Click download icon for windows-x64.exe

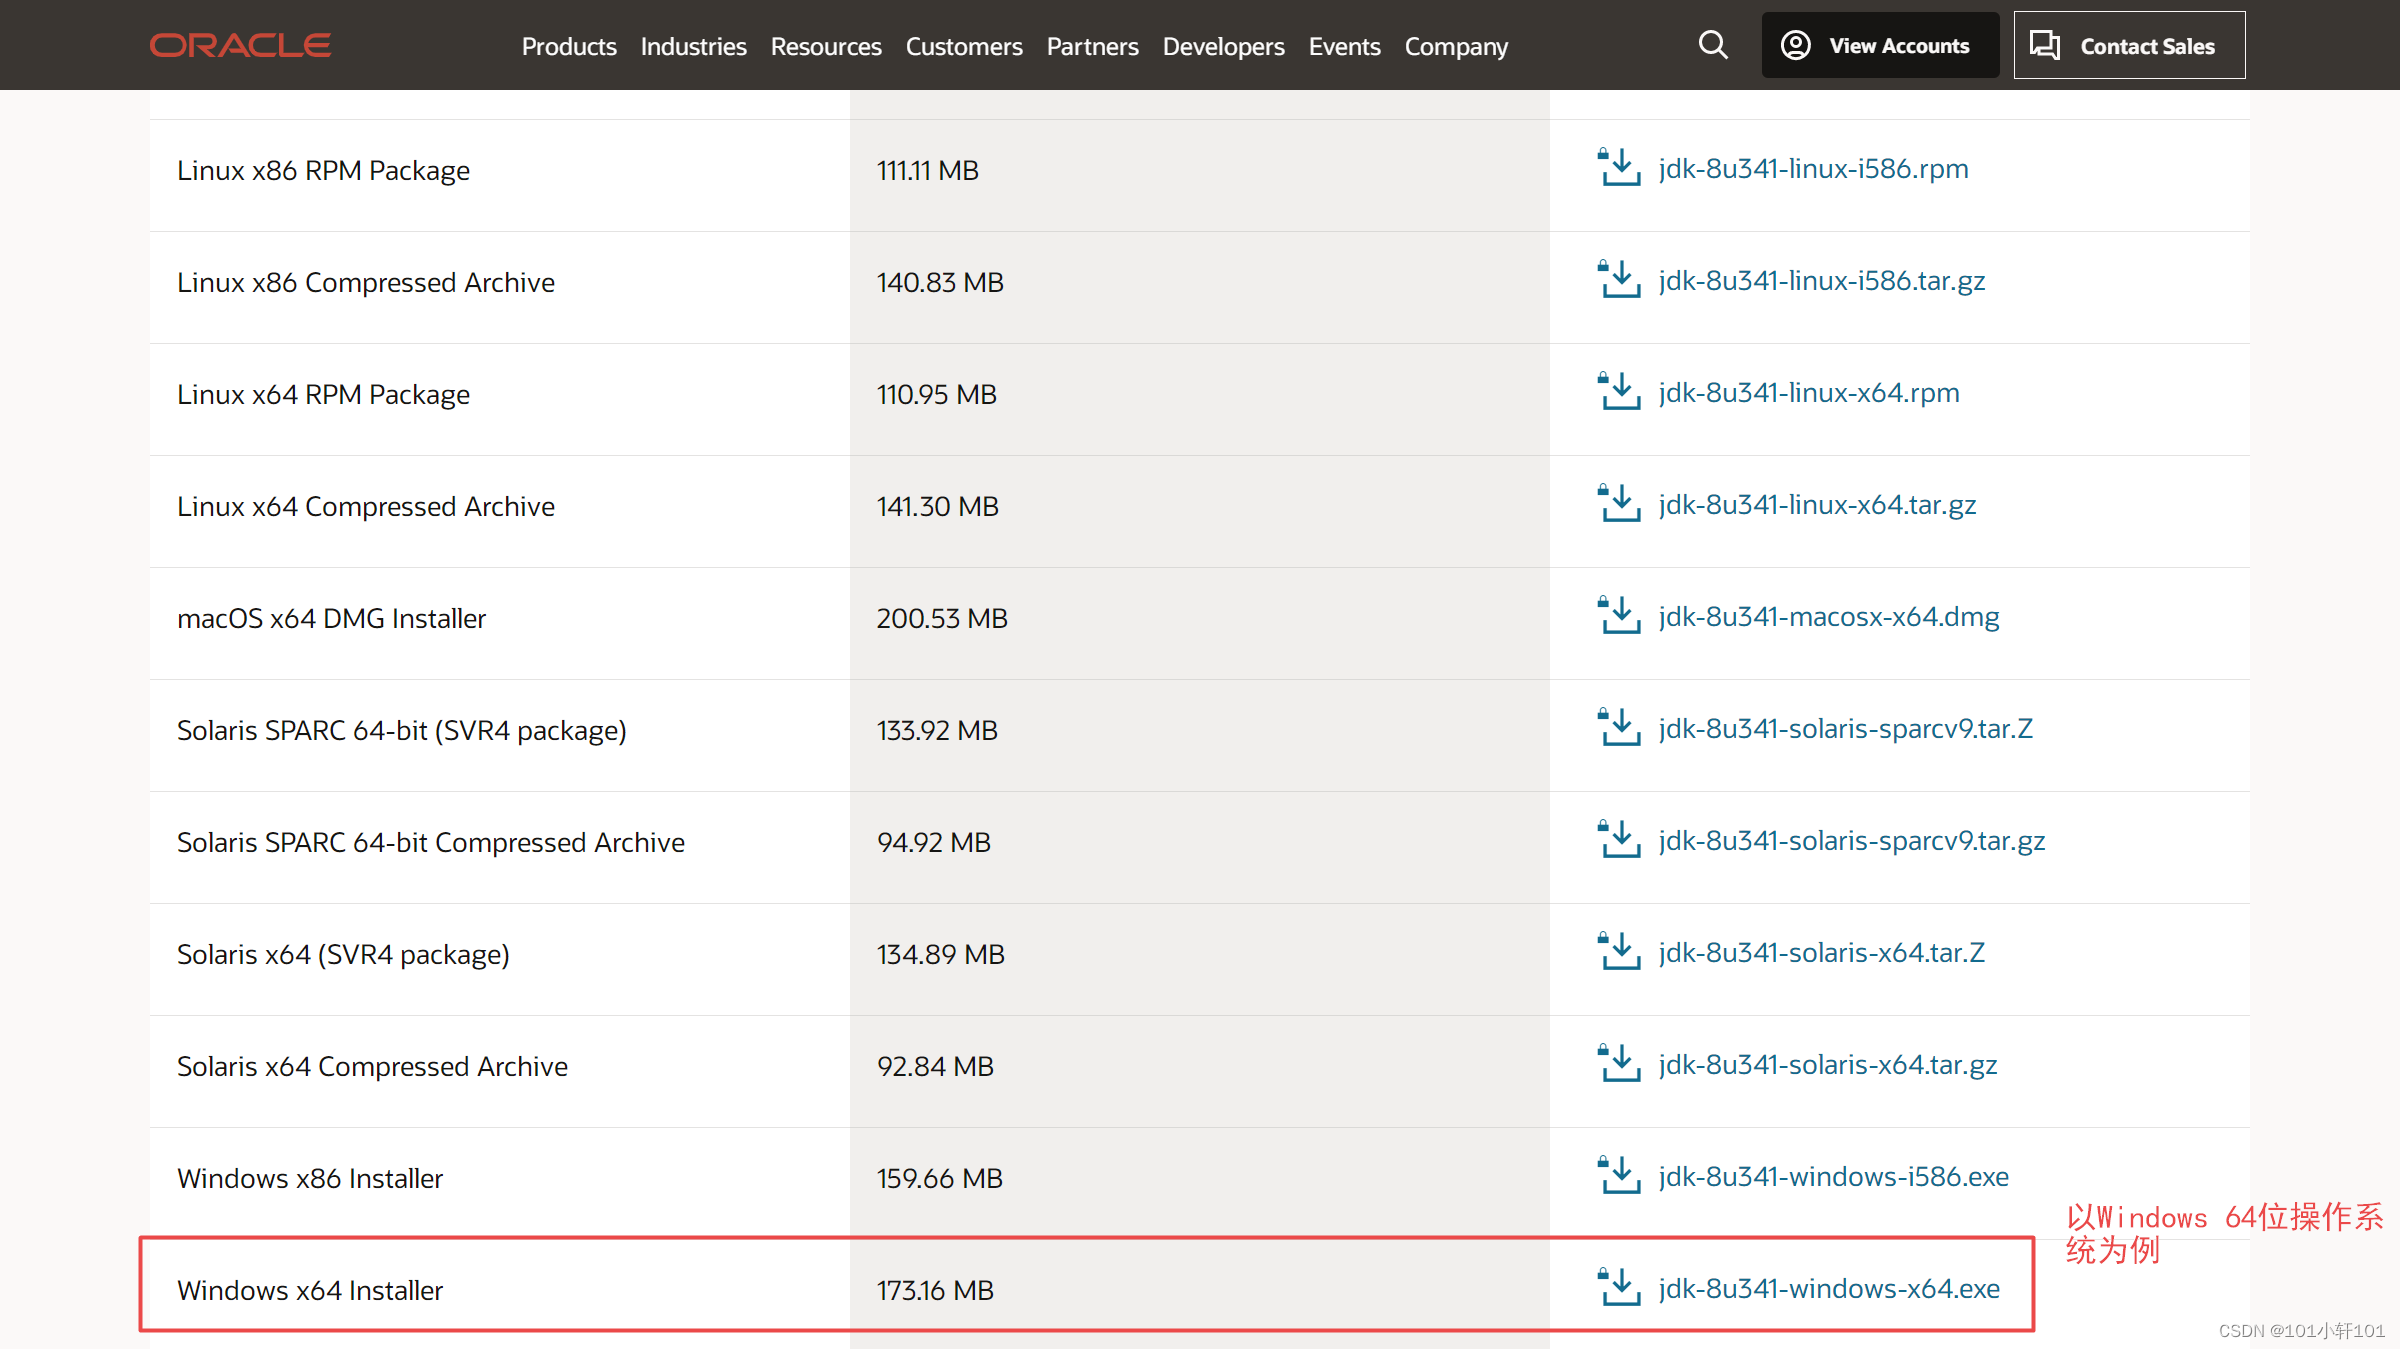[x=1619, y=1288]
